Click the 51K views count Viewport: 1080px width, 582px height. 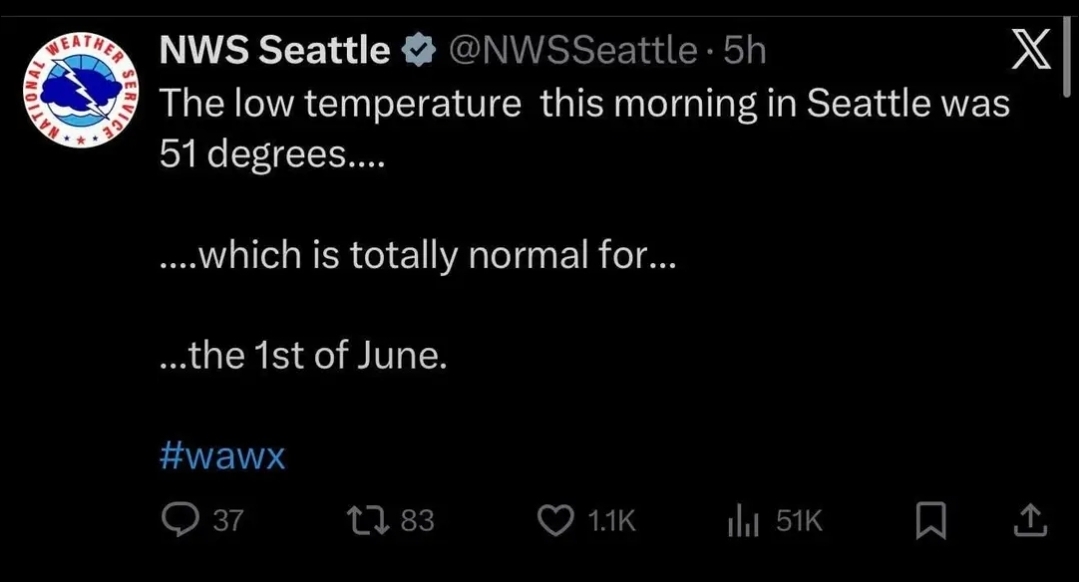pos(799,520)
